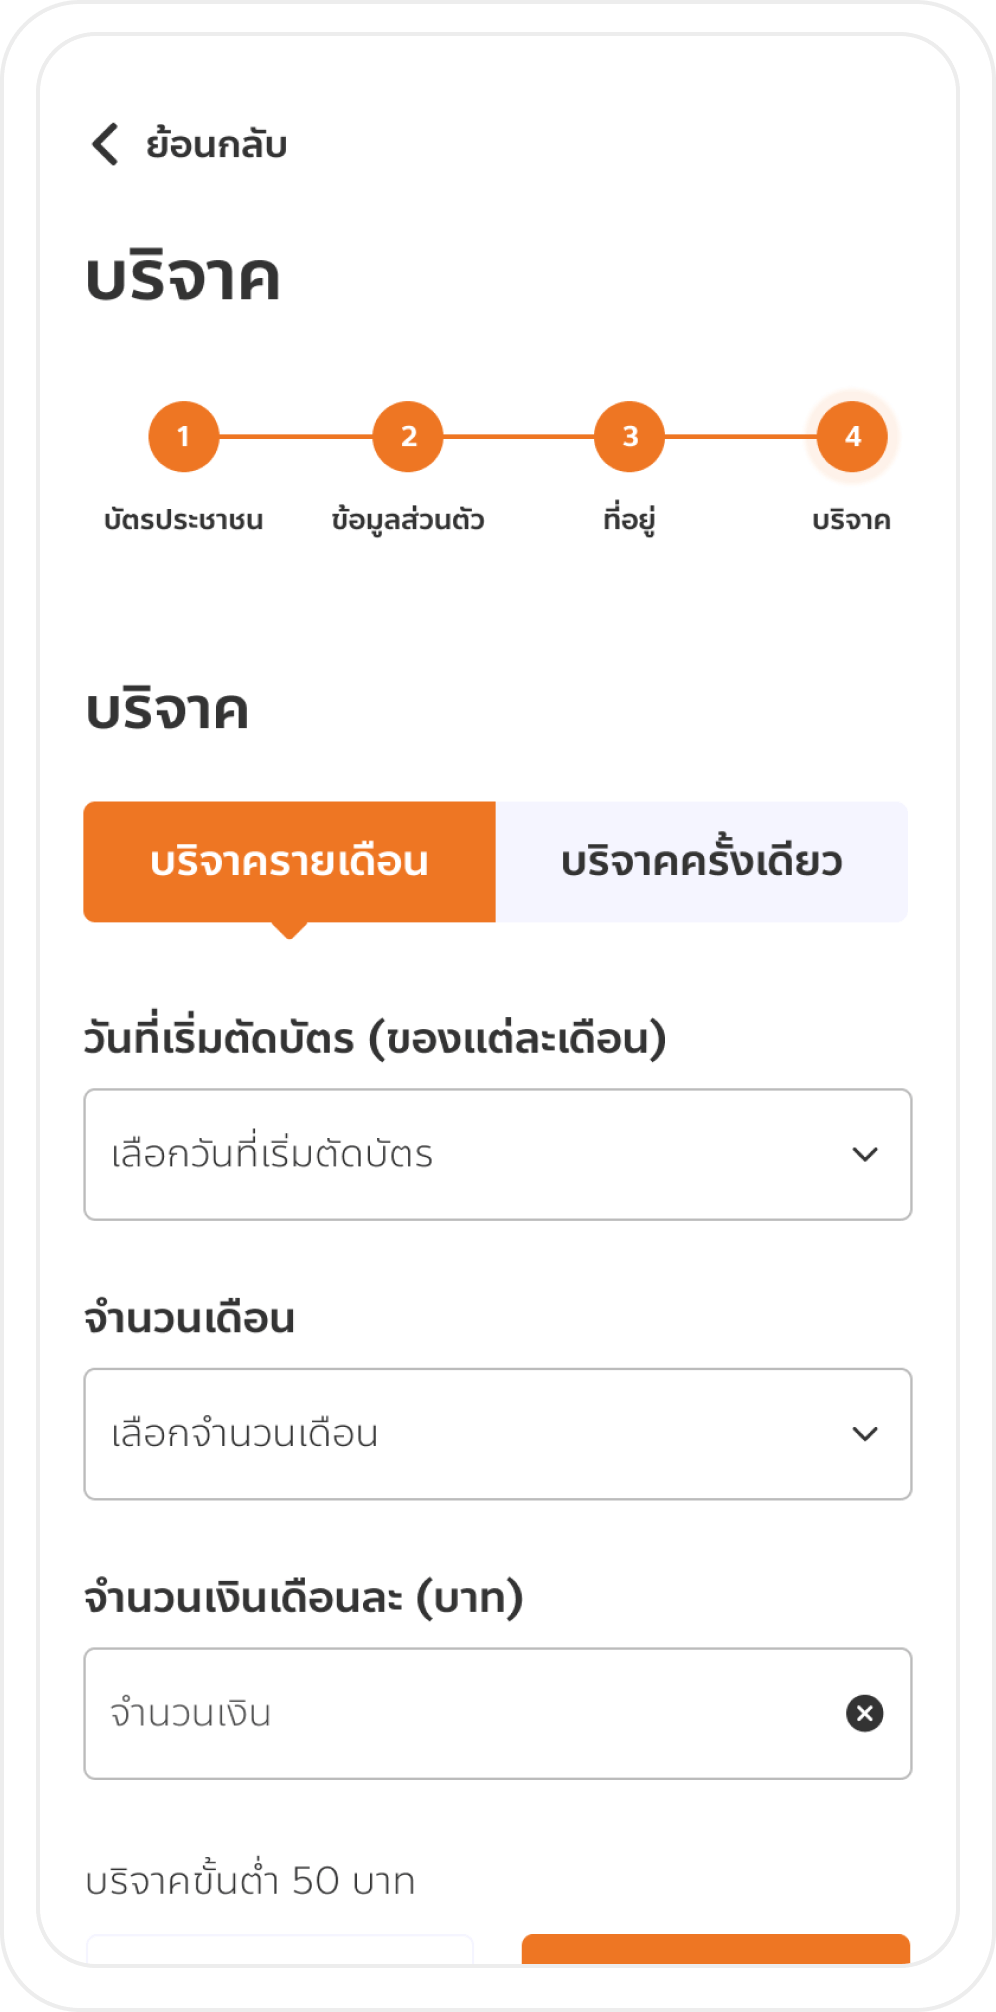Click the ที่อยู่ step label
Viewport: 996px width, 2012px height.
click(629, 520)
